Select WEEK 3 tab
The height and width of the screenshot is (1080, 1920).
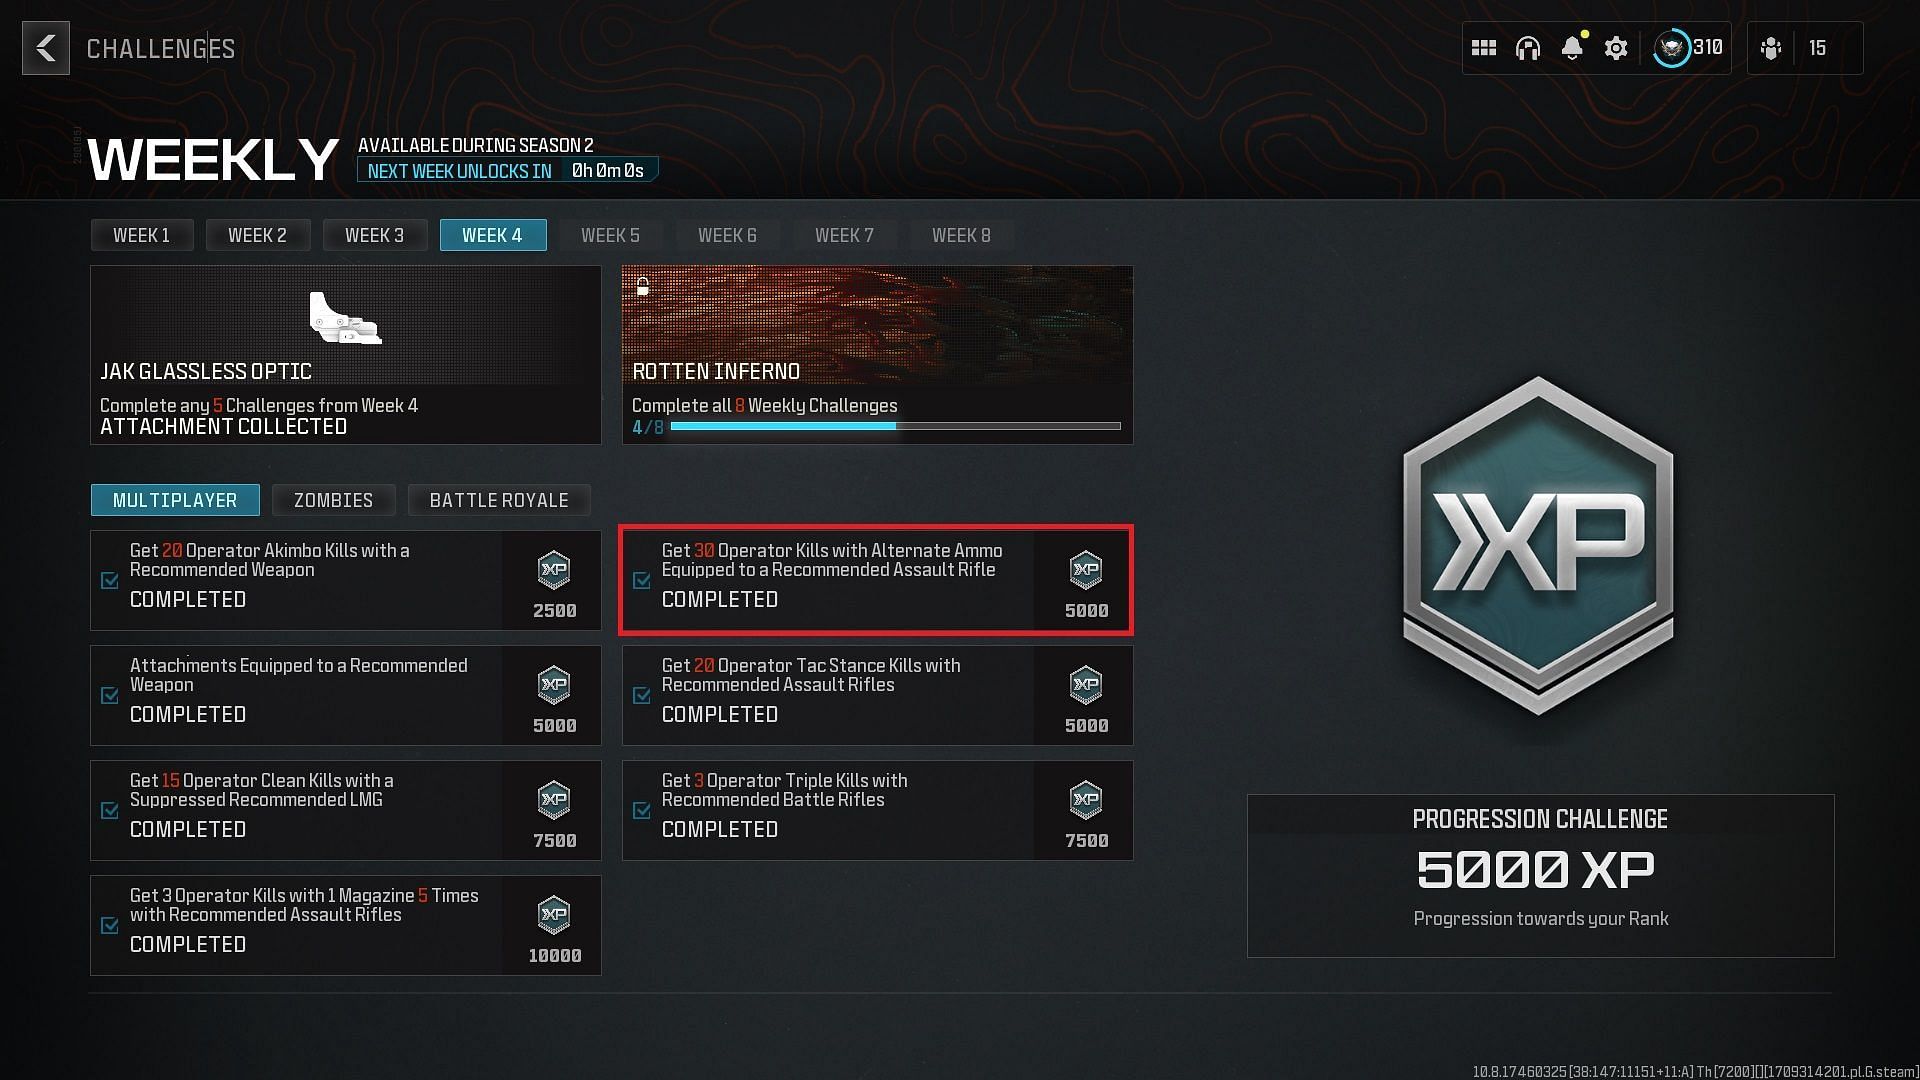[x=375, y=235]
